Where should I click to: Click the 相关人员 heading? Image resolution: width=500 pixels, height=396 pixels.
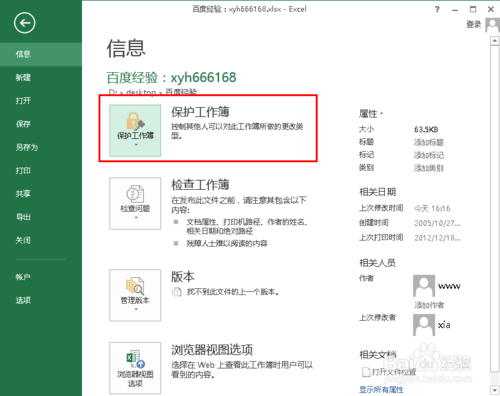[x=377, y=263]
